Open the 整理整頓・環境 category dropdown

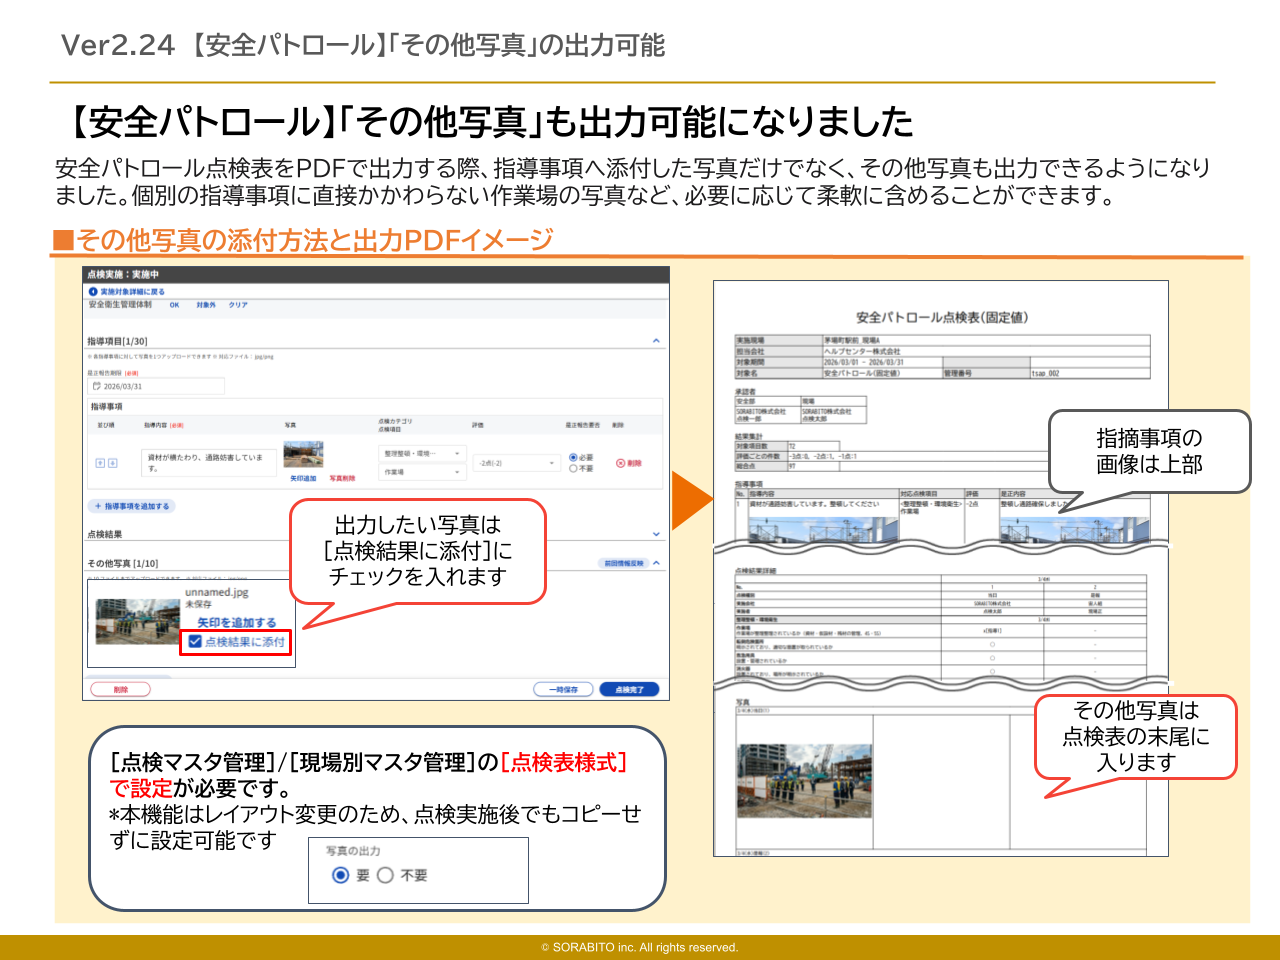422,454
